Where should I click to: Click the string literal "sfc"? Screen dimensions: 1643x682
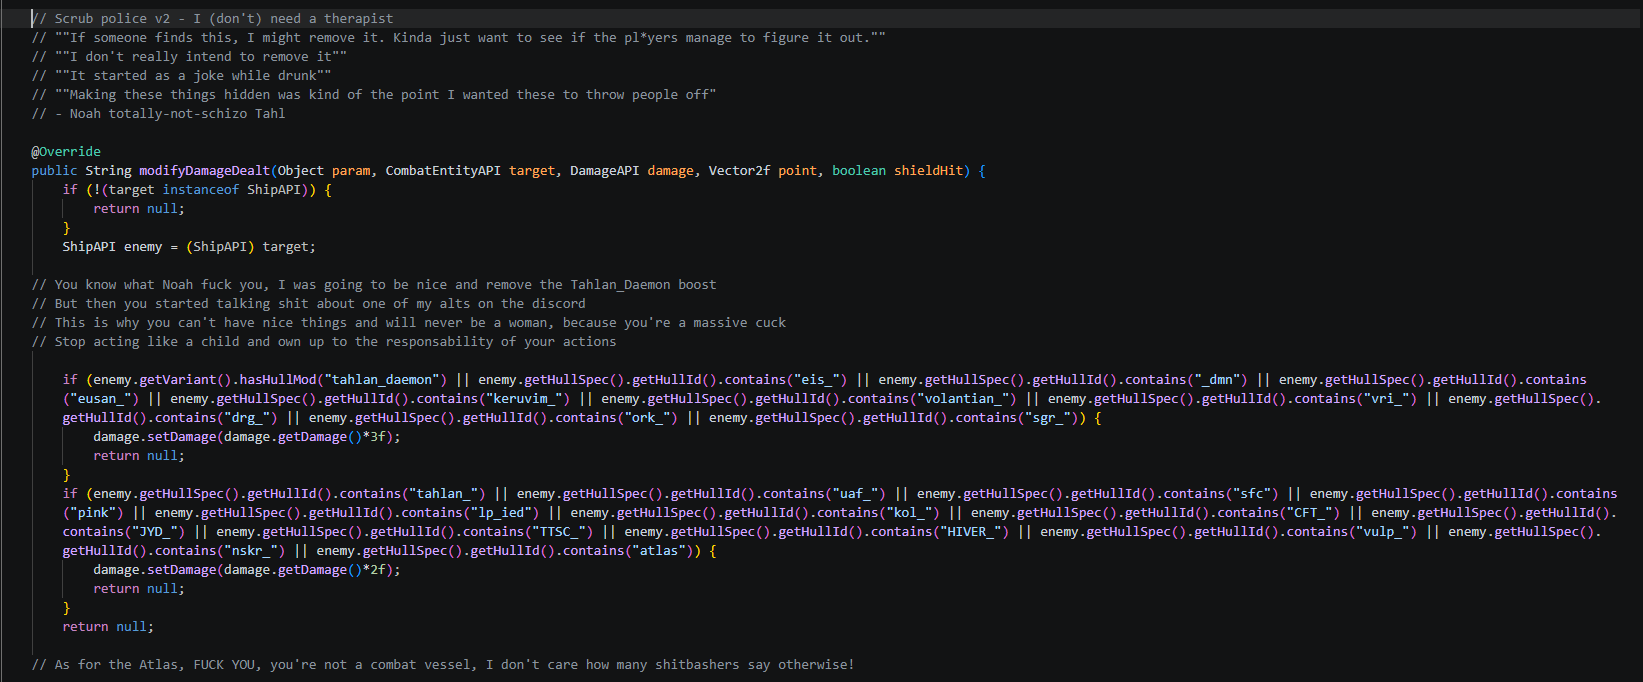click(1252, 493)
